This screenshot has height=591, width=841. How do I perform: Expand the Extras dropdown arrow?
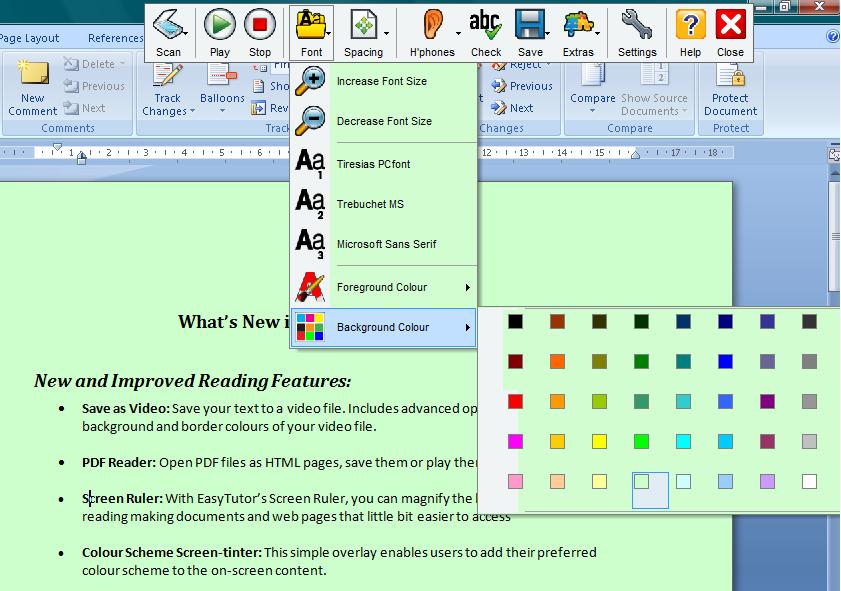point(597,33)
